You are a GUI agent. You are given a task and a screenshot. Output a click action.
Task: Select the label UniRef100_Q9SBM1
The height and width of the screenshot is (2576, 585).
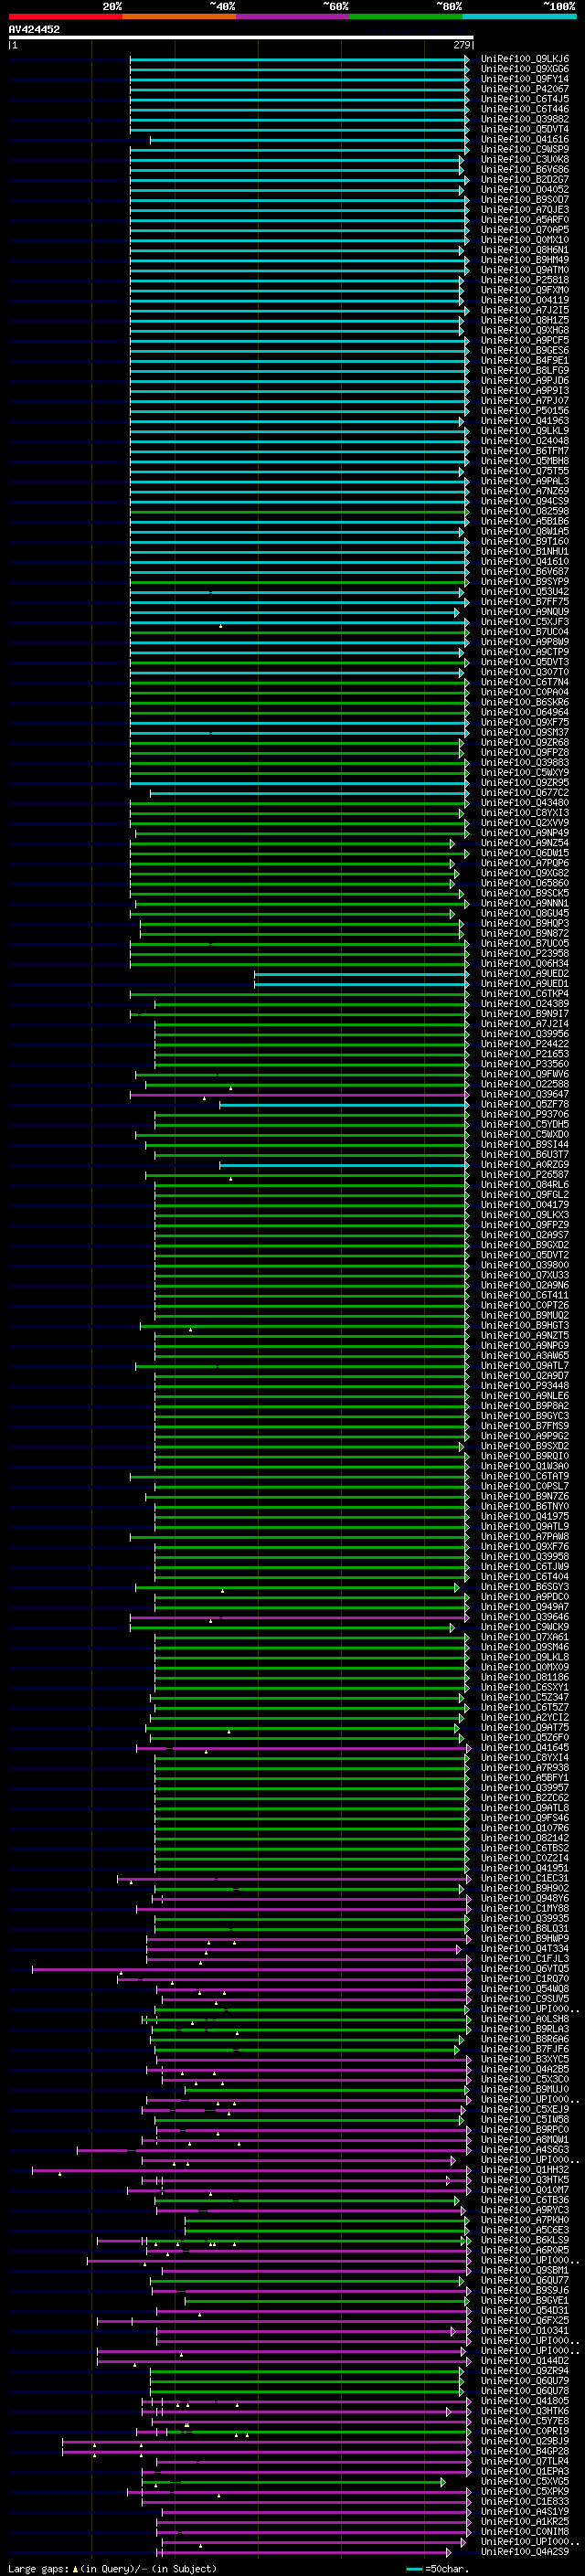pos(525,2271)
